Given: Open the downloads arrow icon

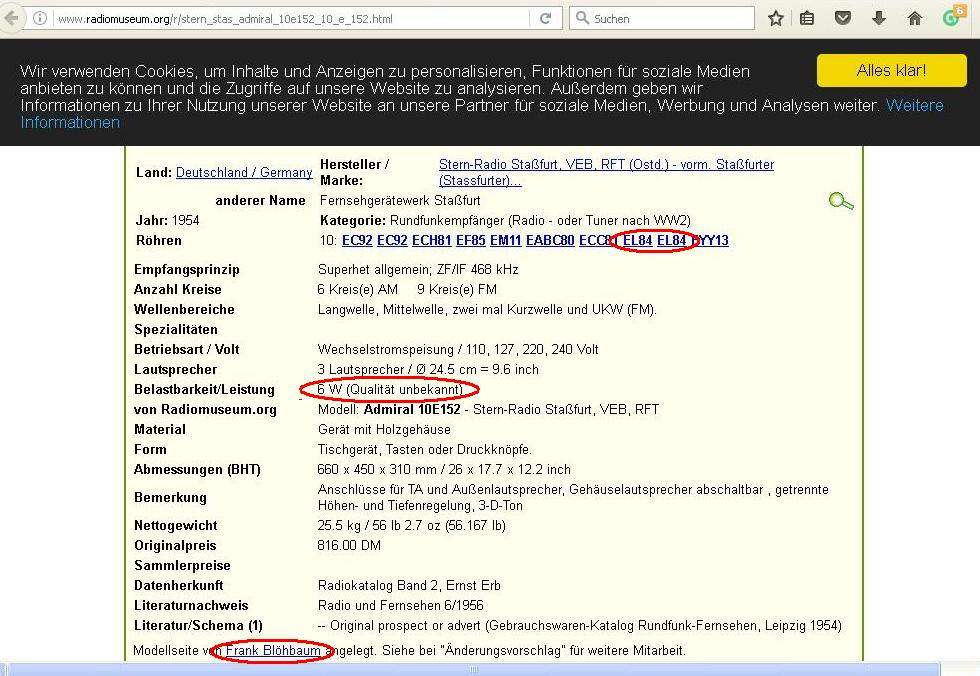Looking at the screenshot, I should [879, 18].
